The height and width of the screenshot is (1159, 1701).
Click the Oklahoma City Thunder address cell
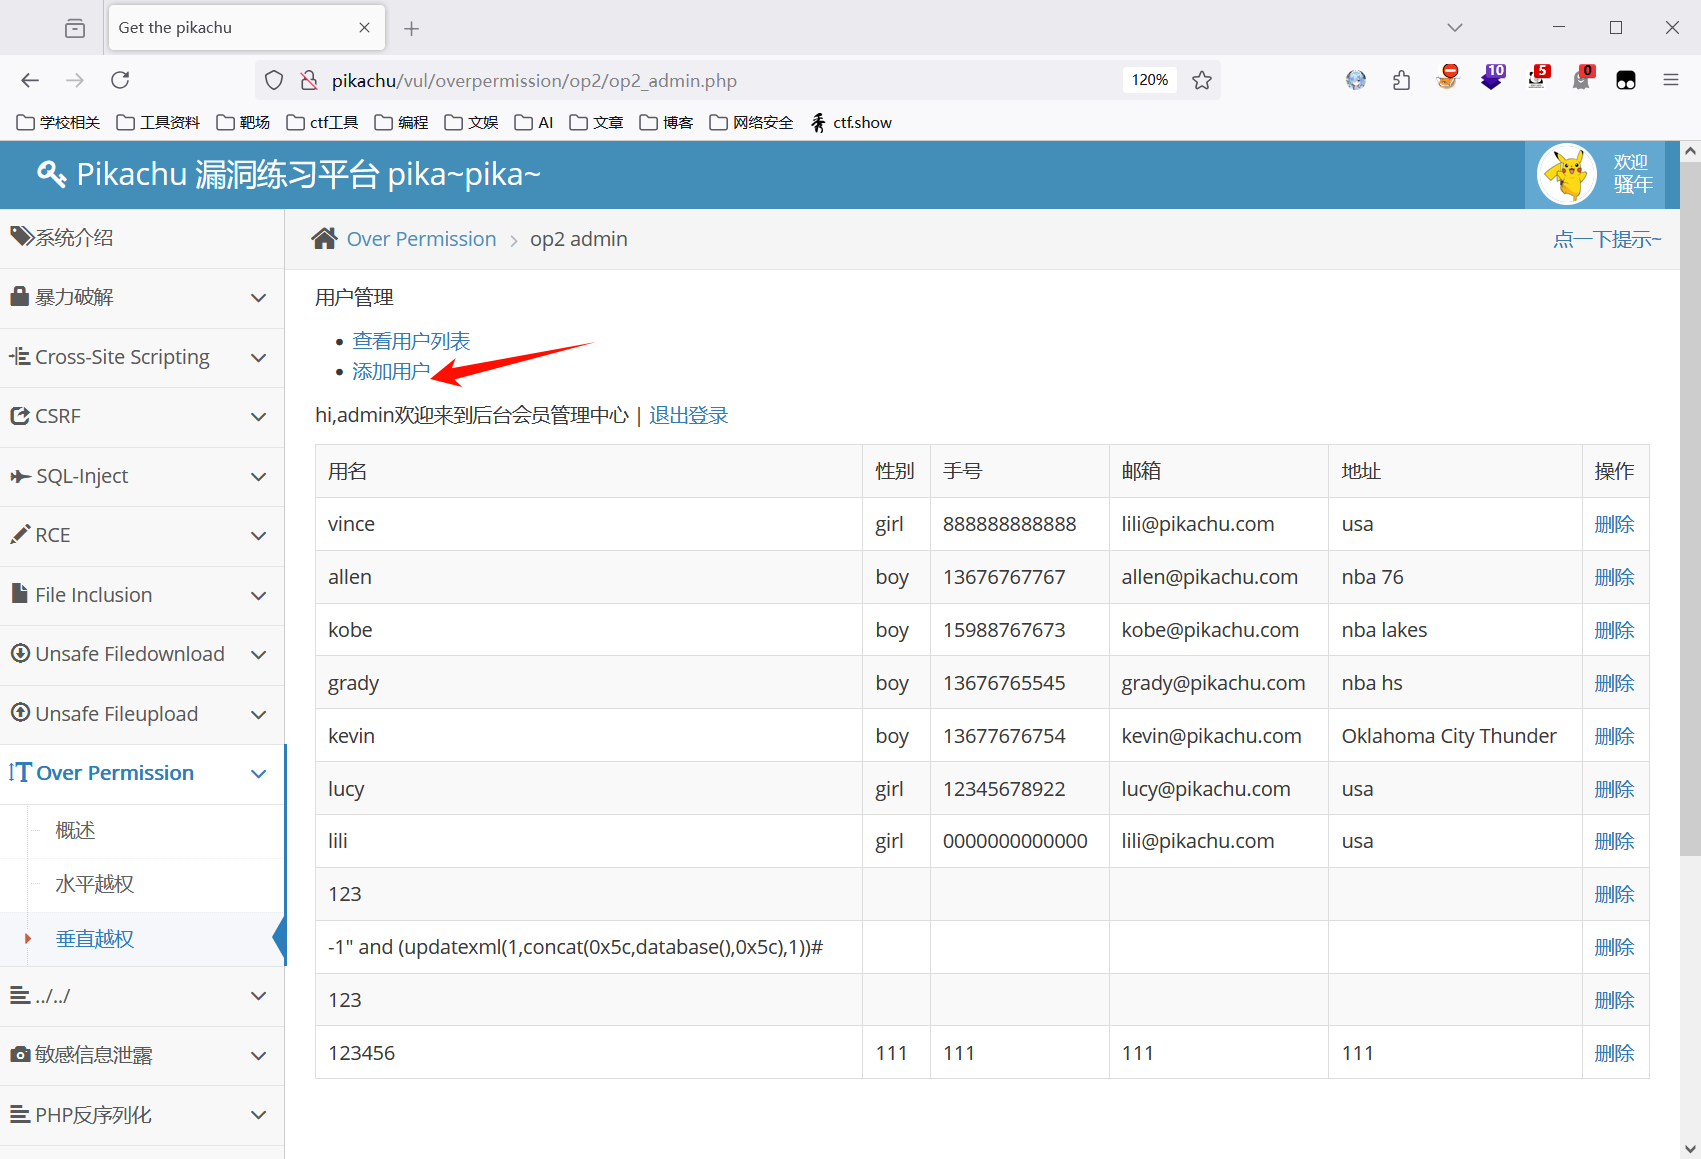tap(1455, 736)
